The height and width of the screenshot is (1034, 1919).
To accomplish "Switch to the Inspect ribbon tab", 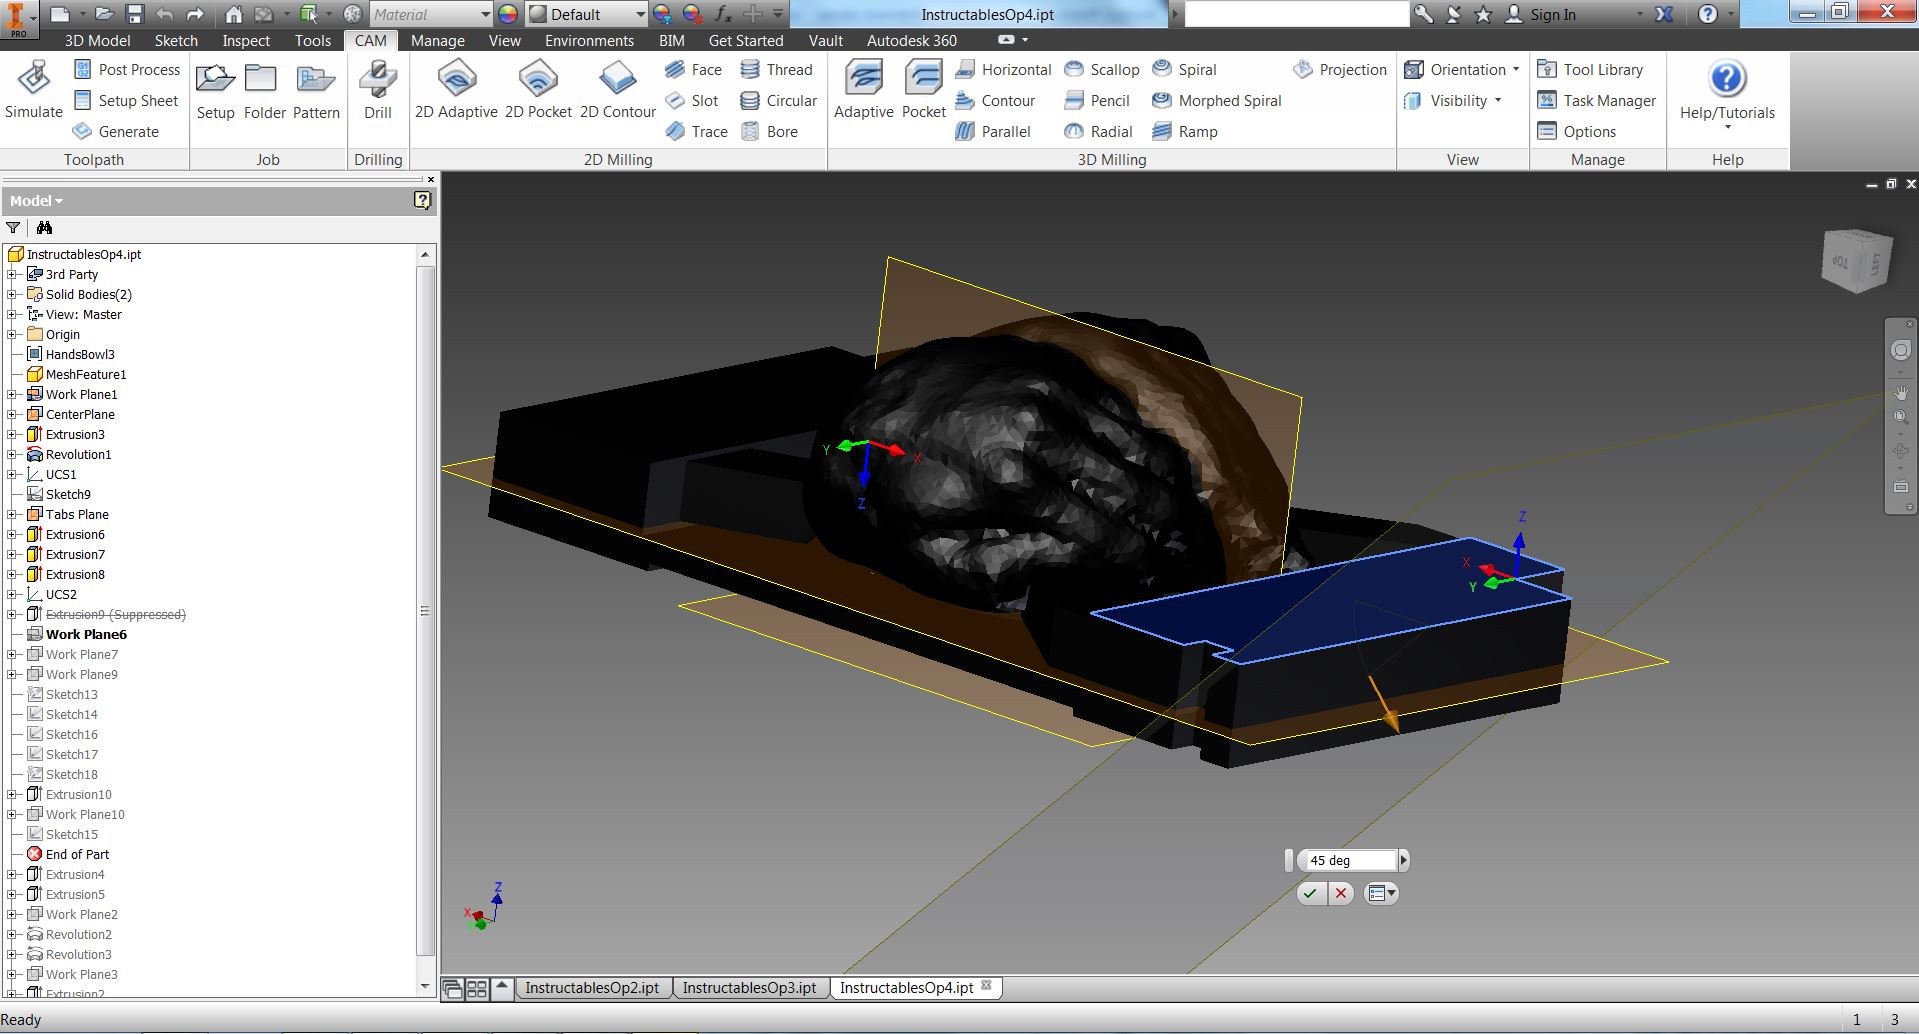I will (x=246, y=41).
